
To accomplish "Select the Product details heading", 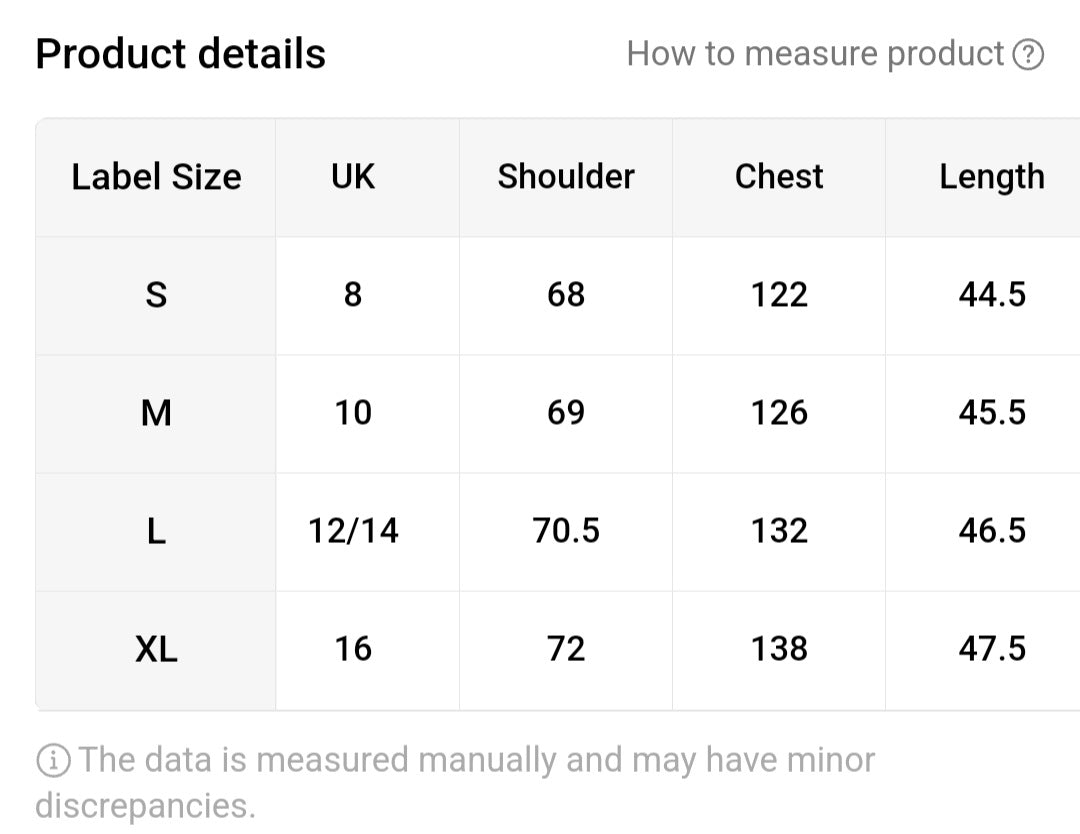I will (x=180, y=54).
